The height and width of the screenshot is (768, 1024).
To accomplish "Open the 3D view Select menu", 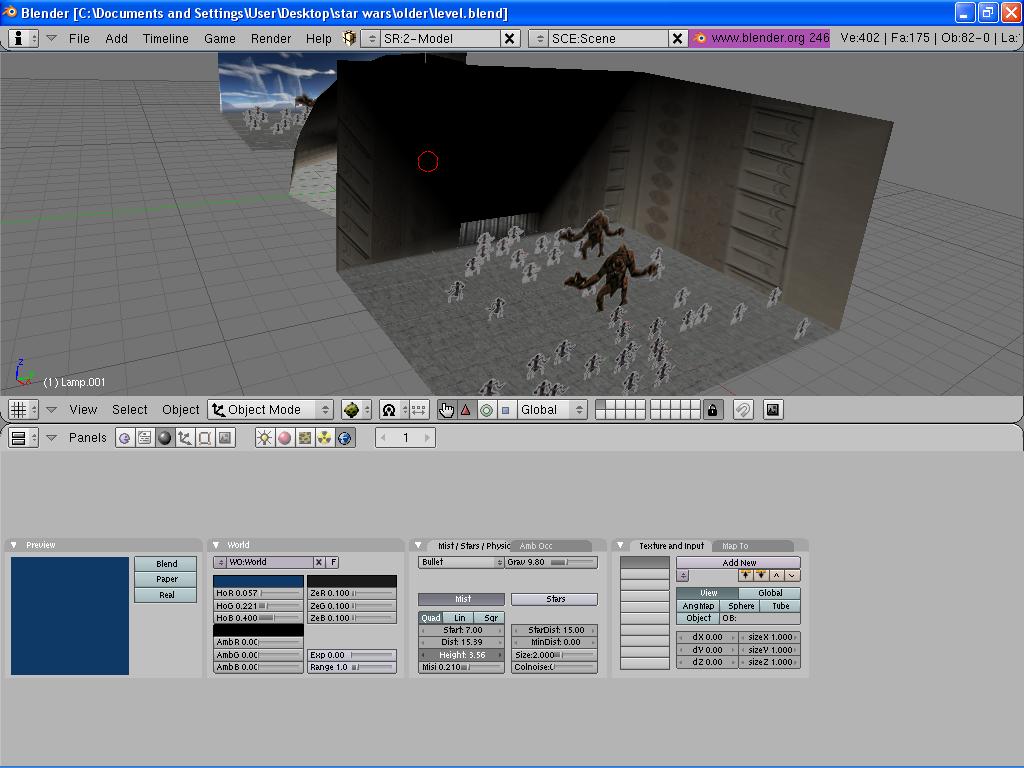I will coord(129,410).
